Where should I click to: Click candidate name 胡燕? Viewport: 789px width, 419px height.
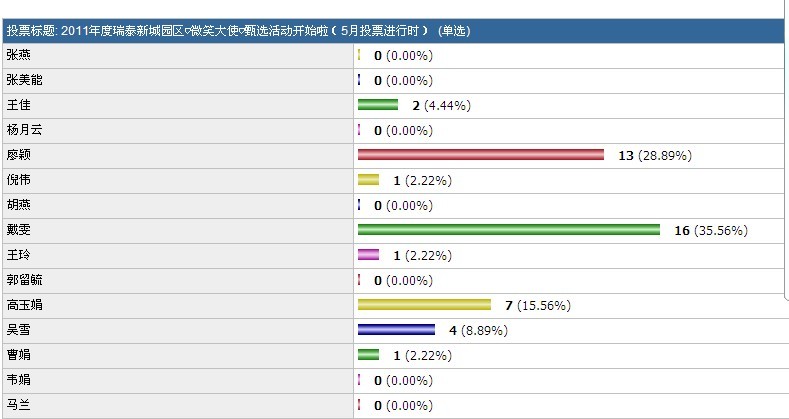18,205
